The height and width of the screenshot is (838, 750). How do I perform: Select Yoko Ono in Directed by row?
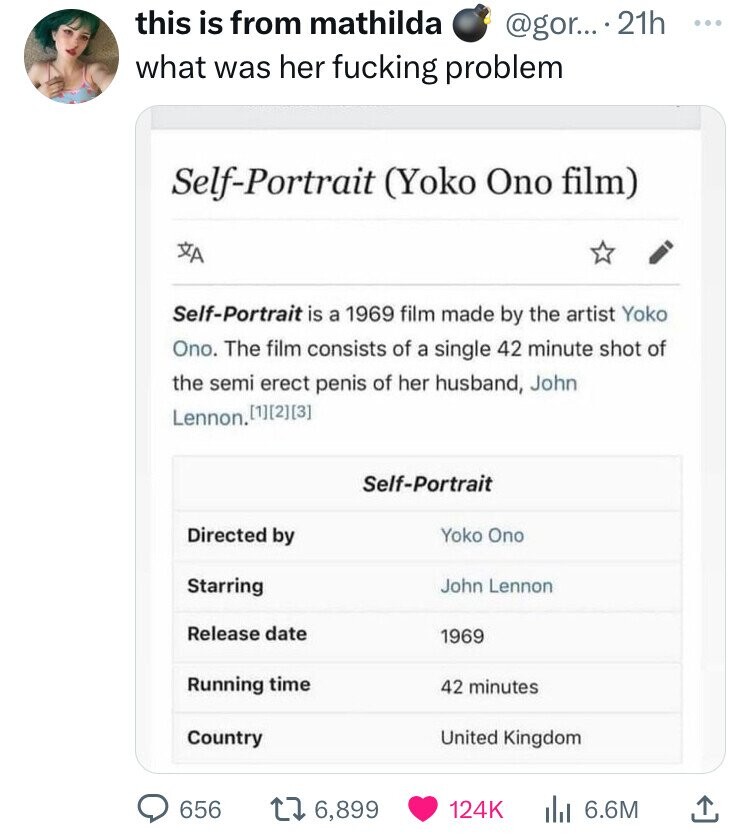(x=482, y=536)
